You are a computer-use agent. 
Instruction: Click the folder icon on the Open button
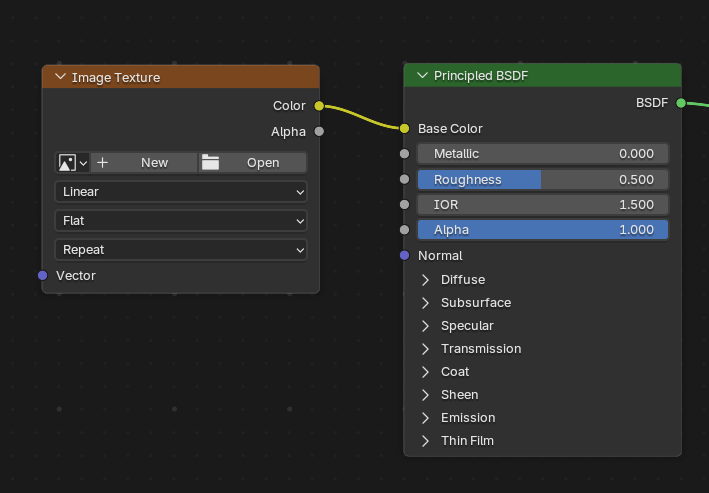(x=210, y=162)
